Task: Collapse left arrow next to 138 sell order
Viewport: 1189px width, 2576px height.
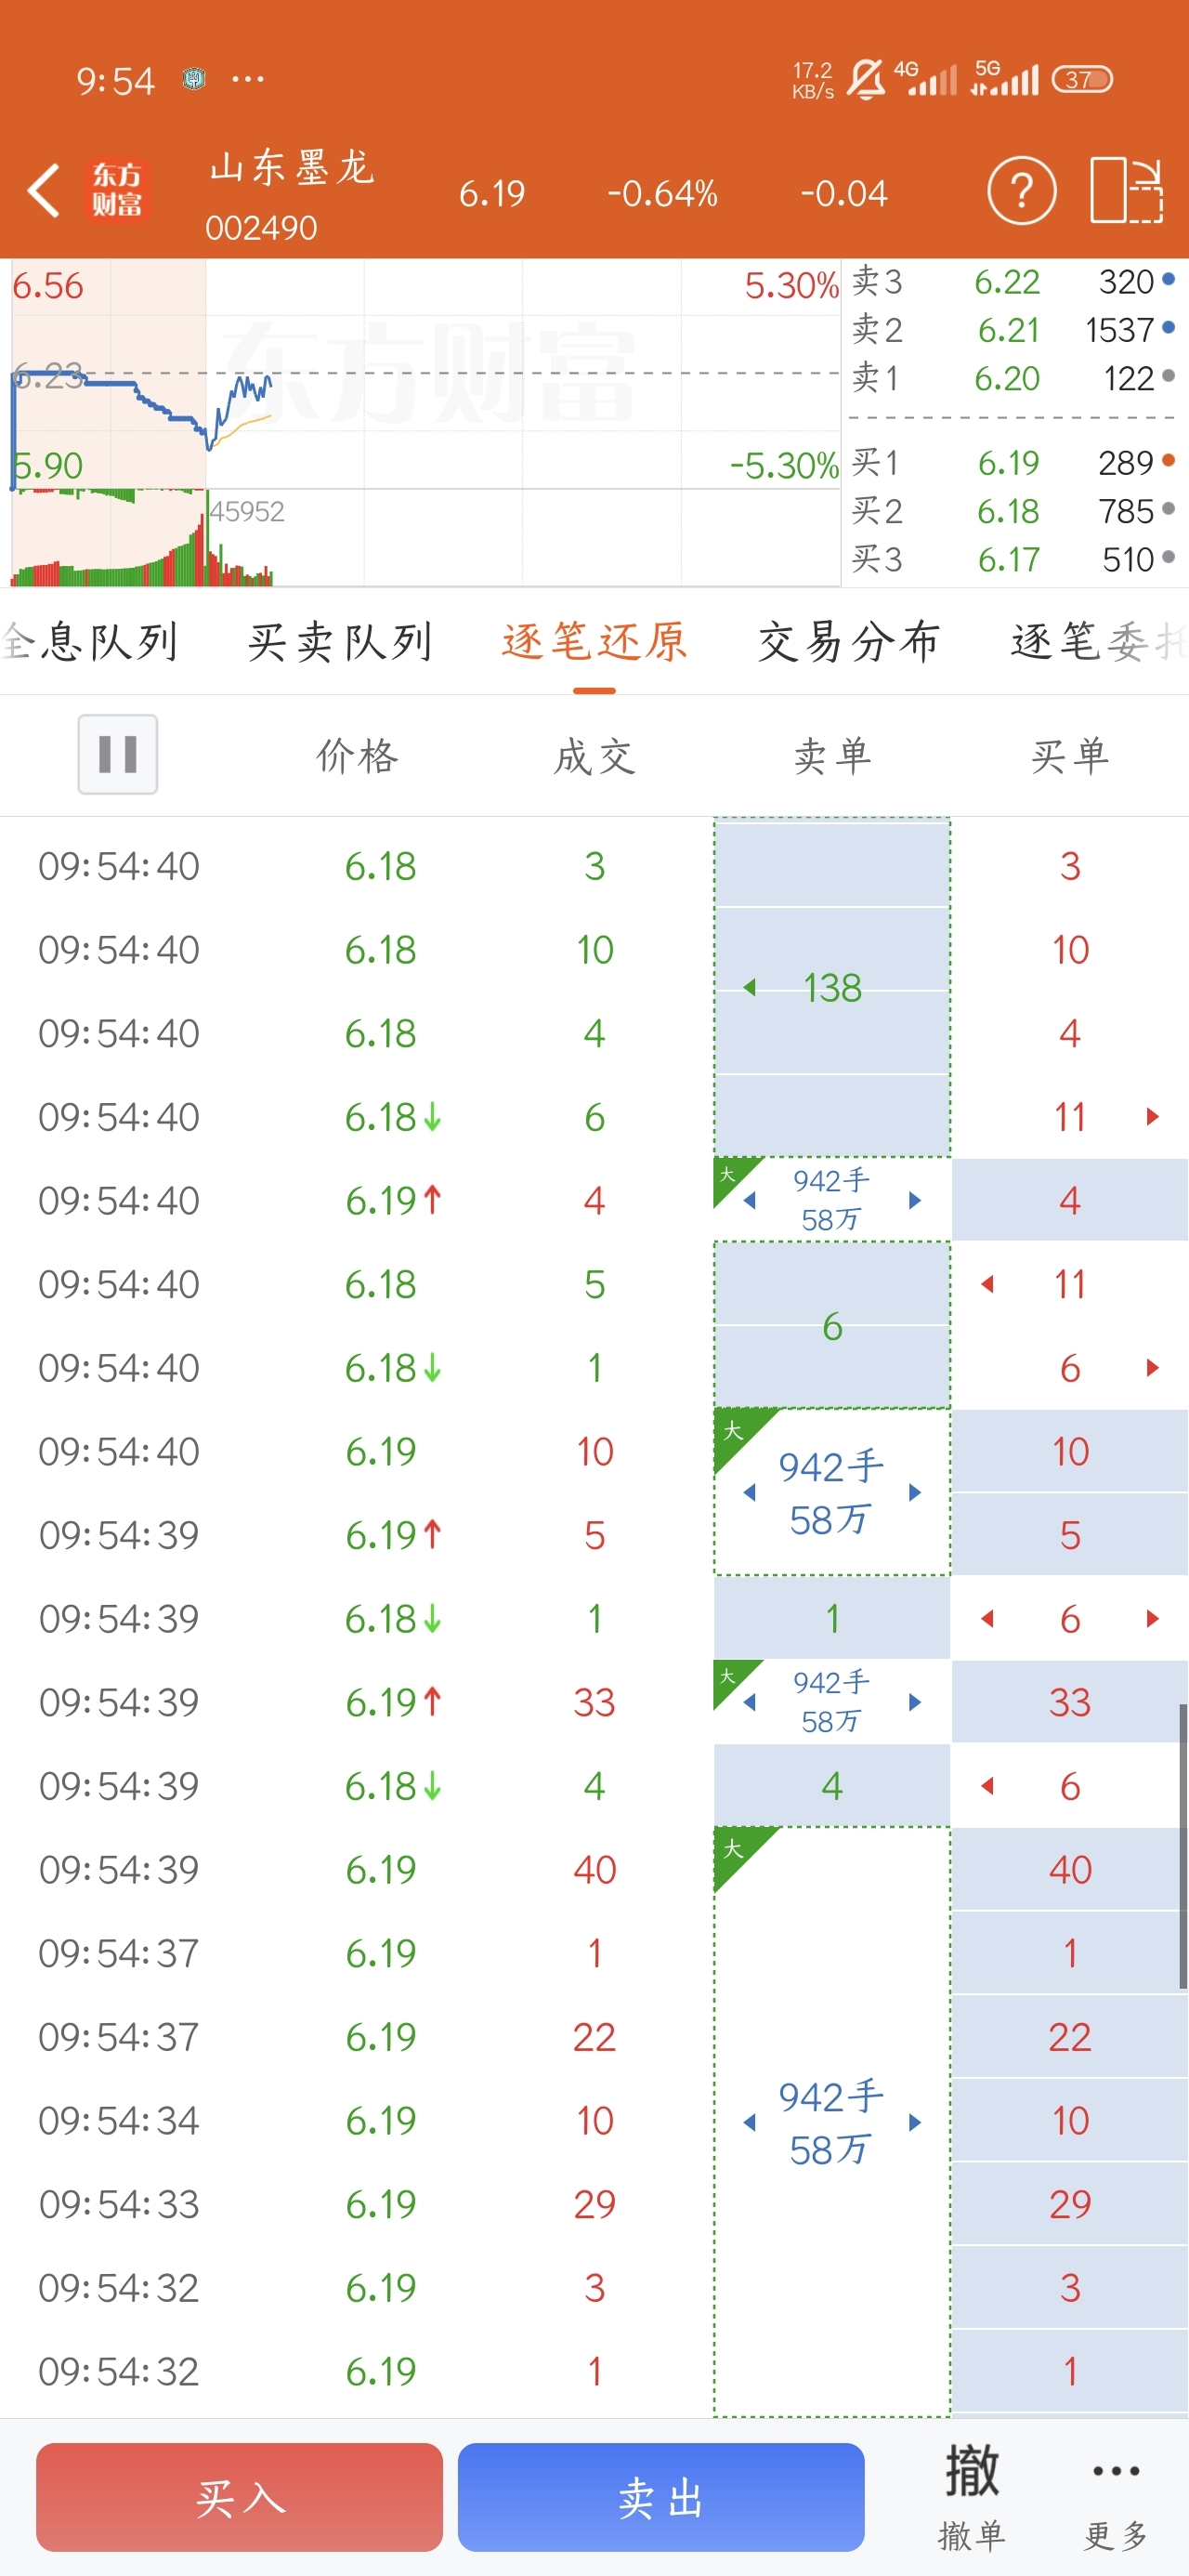Action: (x=750, y=988)
